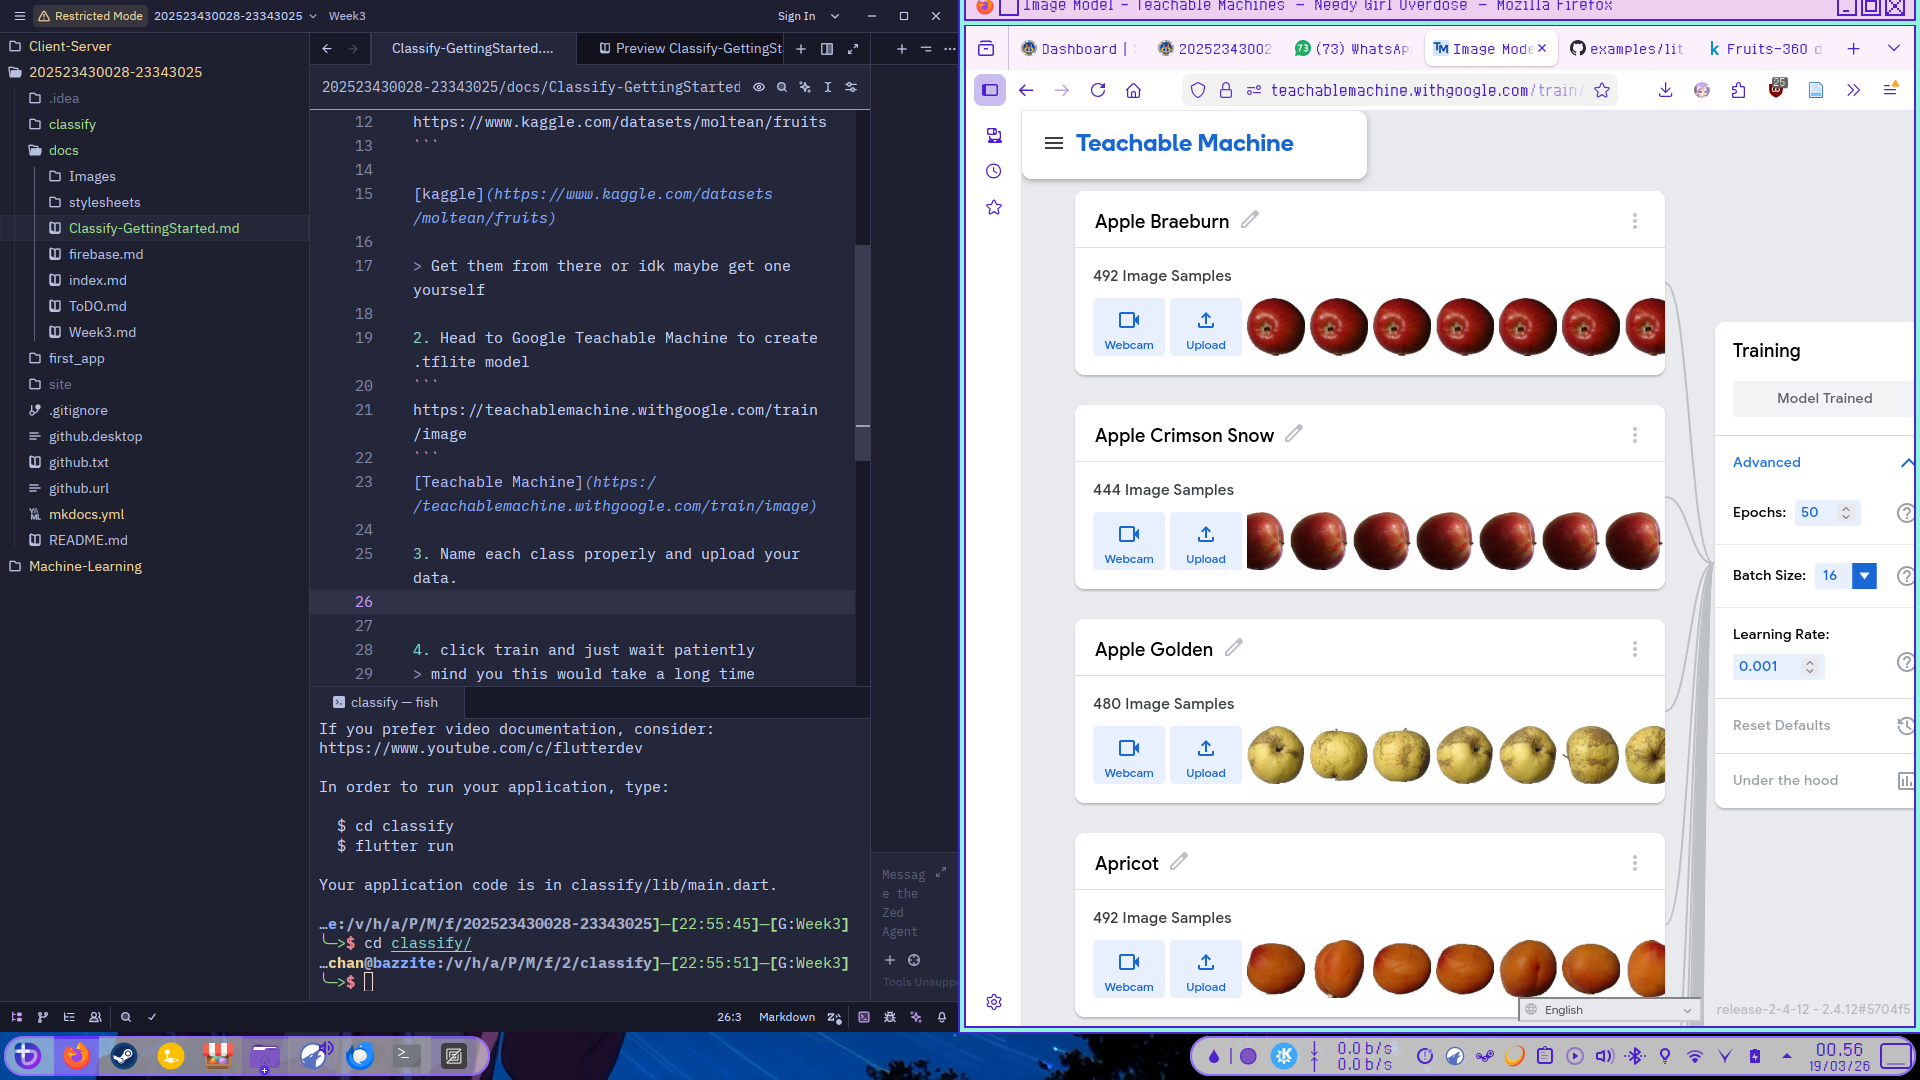The height and width of the screenshot is (1080, 1920).
Task: Toggle the markdown preview eye icon
Action: [x=759, y=87]
